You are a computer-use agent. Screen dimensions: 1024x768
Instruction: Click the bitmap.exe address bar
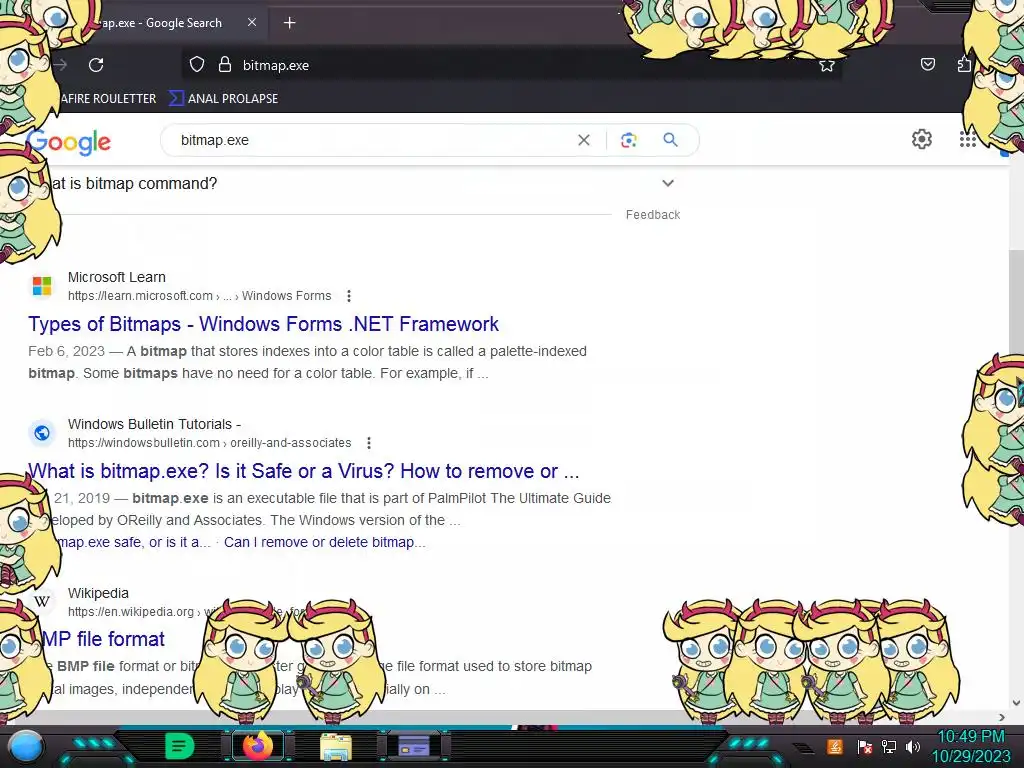pos(511,65)
